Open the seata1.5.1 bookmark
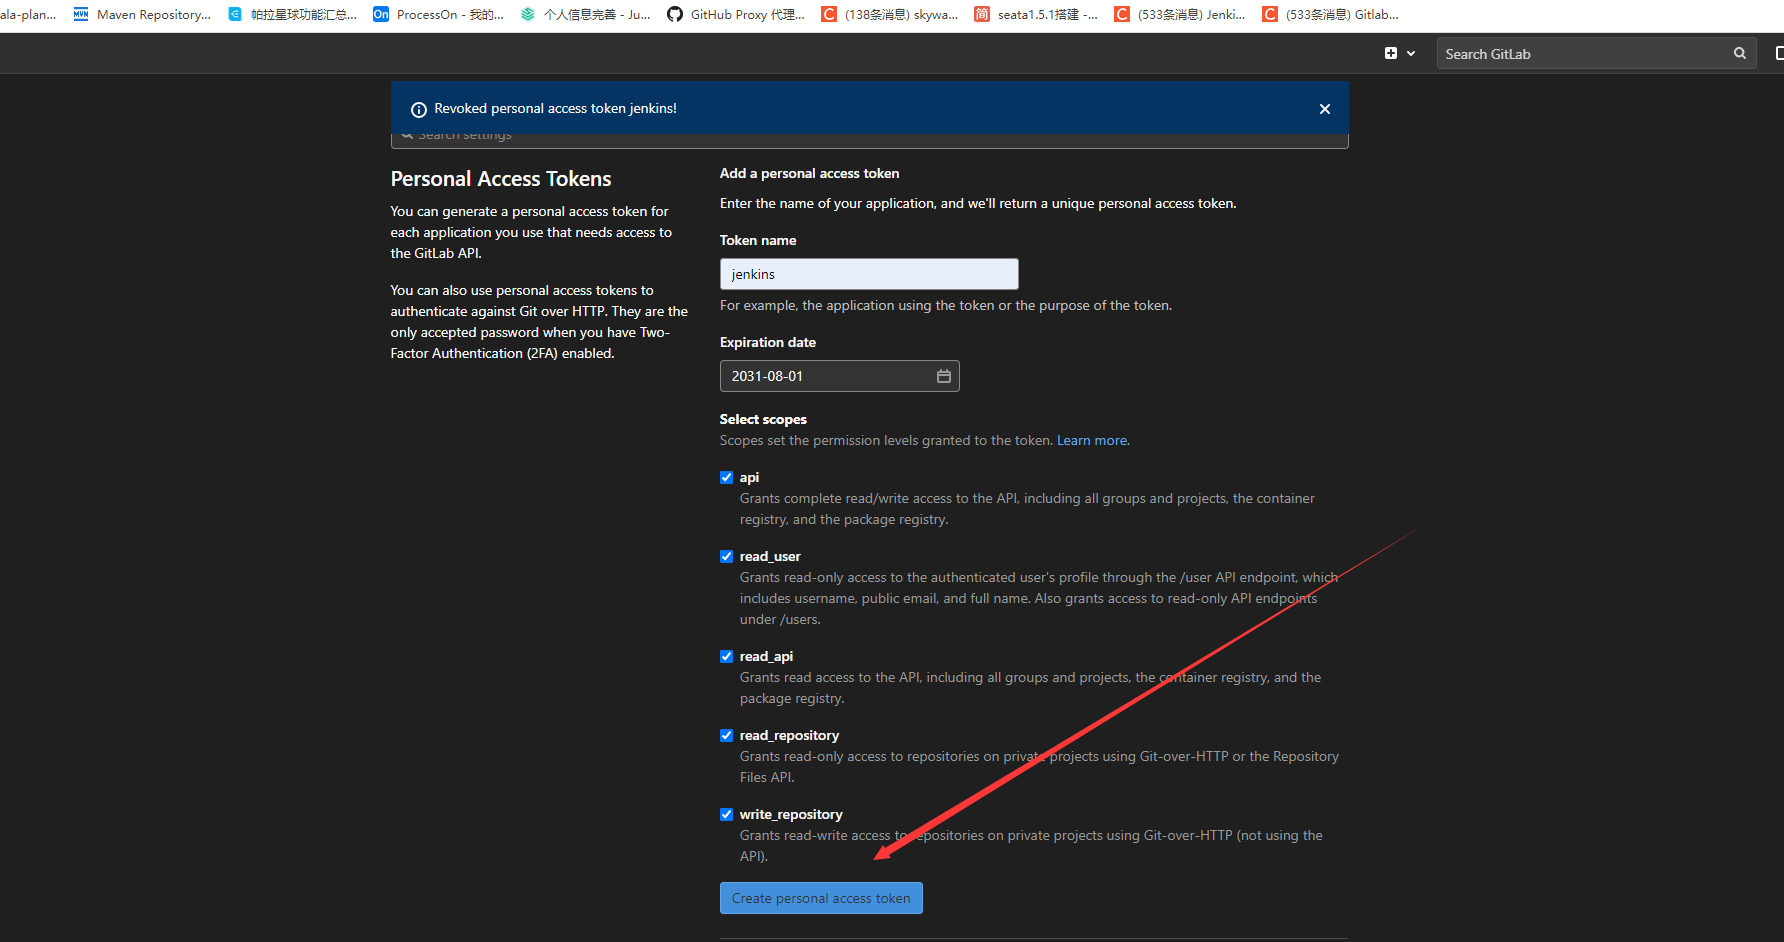The height and width of the screenshot is (942, 1784). (1036, 14)
